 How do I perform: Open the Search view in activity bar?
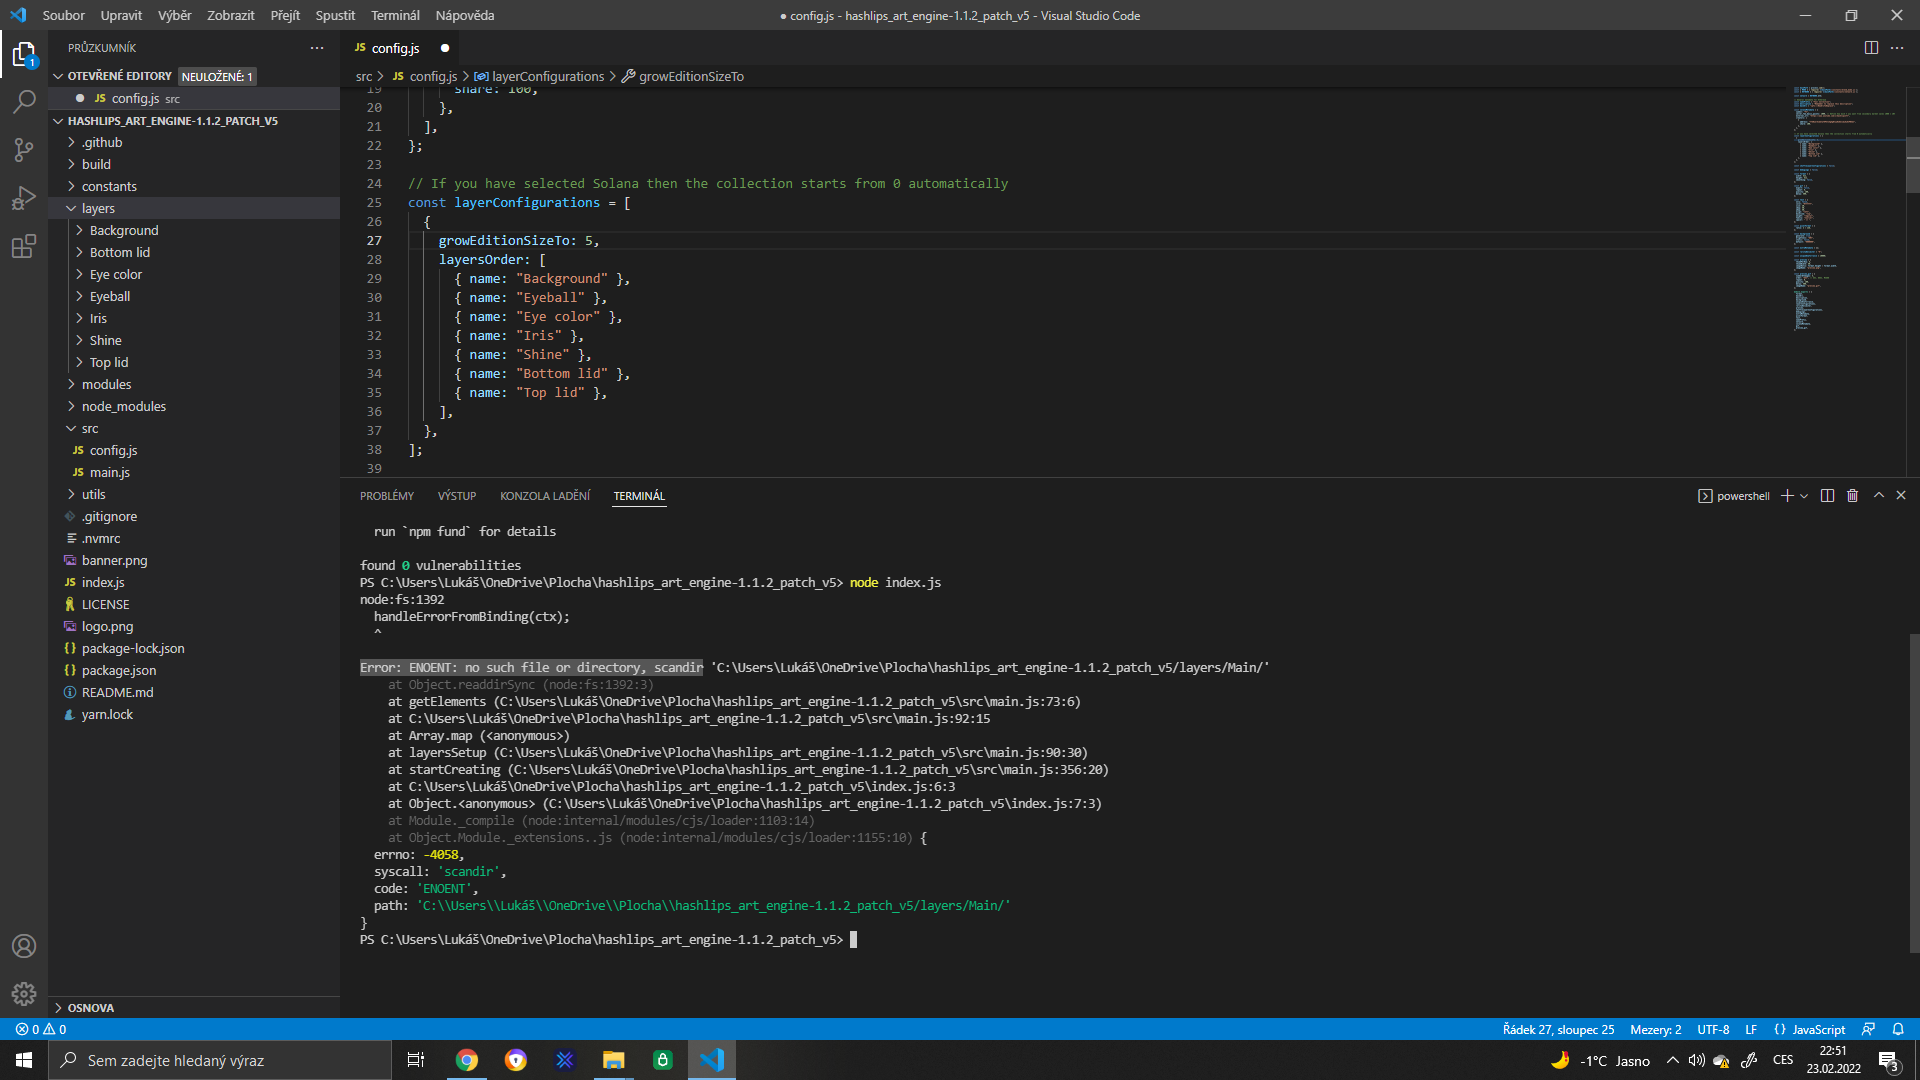point(24,101)
